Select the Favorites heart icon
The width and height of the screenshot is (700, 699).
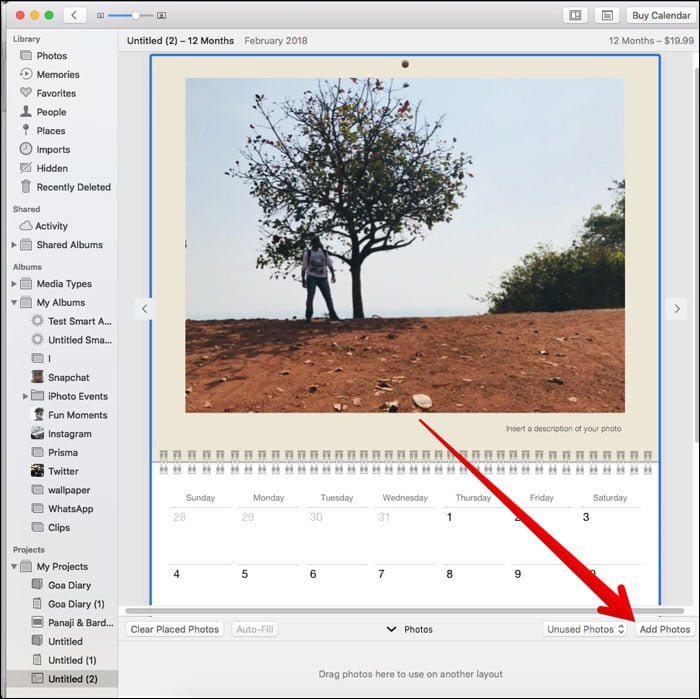coord(26,92)
